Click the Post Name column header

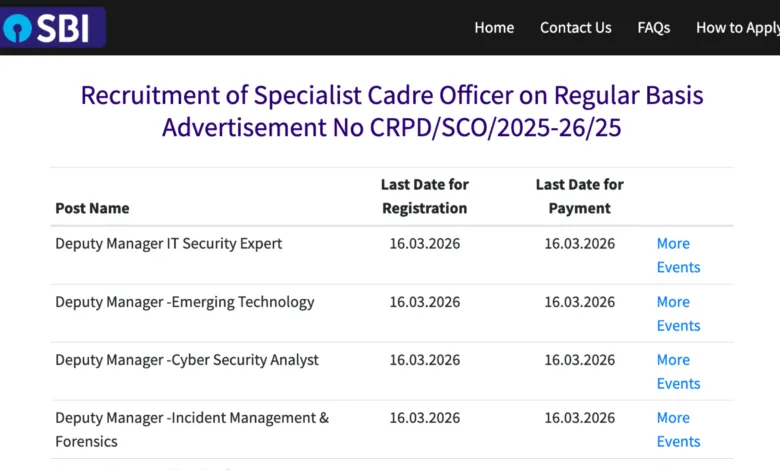(92, 208)
